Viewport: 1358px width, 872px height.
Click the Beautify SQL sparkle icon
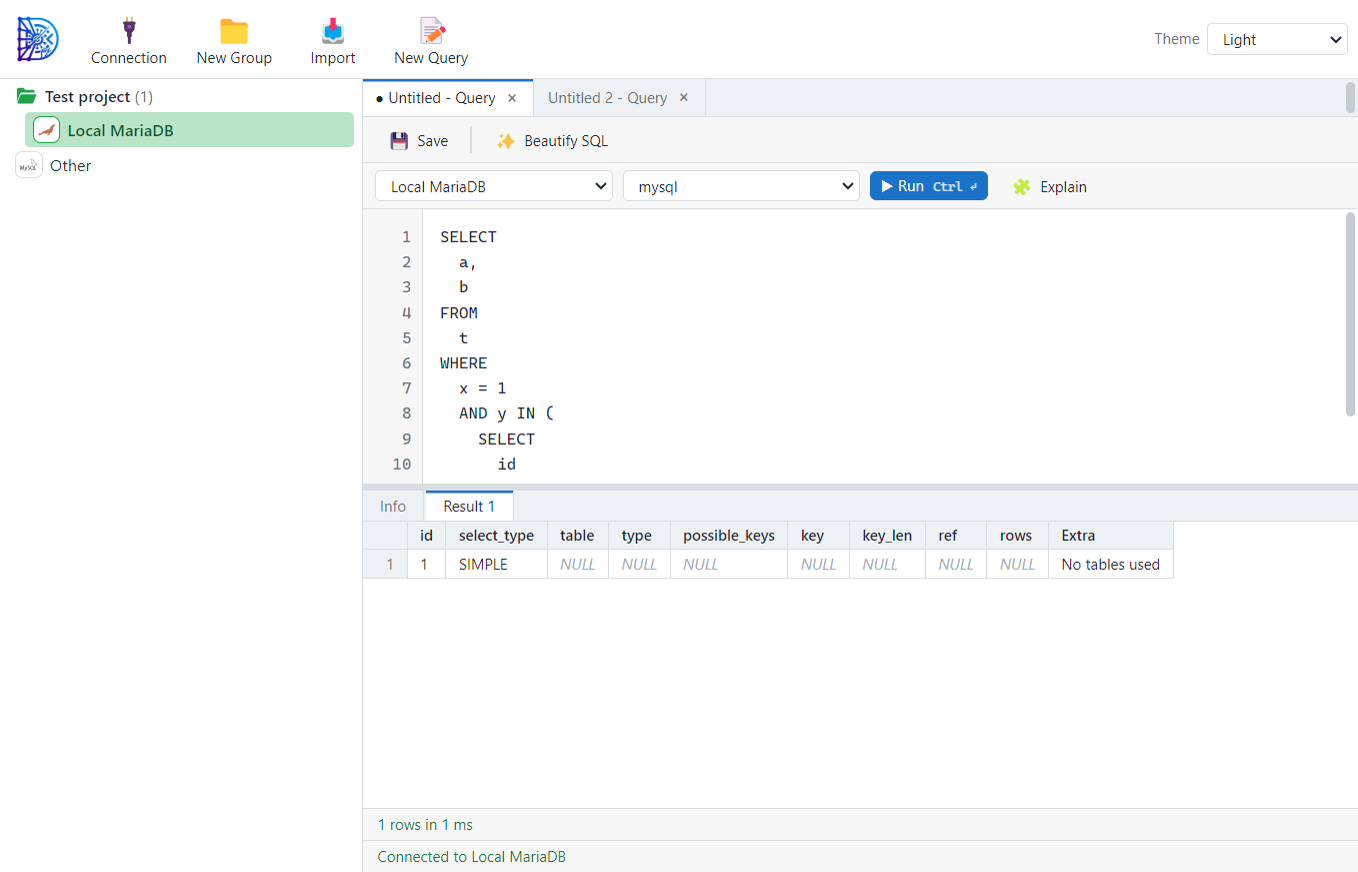click(x=506, y=141)
